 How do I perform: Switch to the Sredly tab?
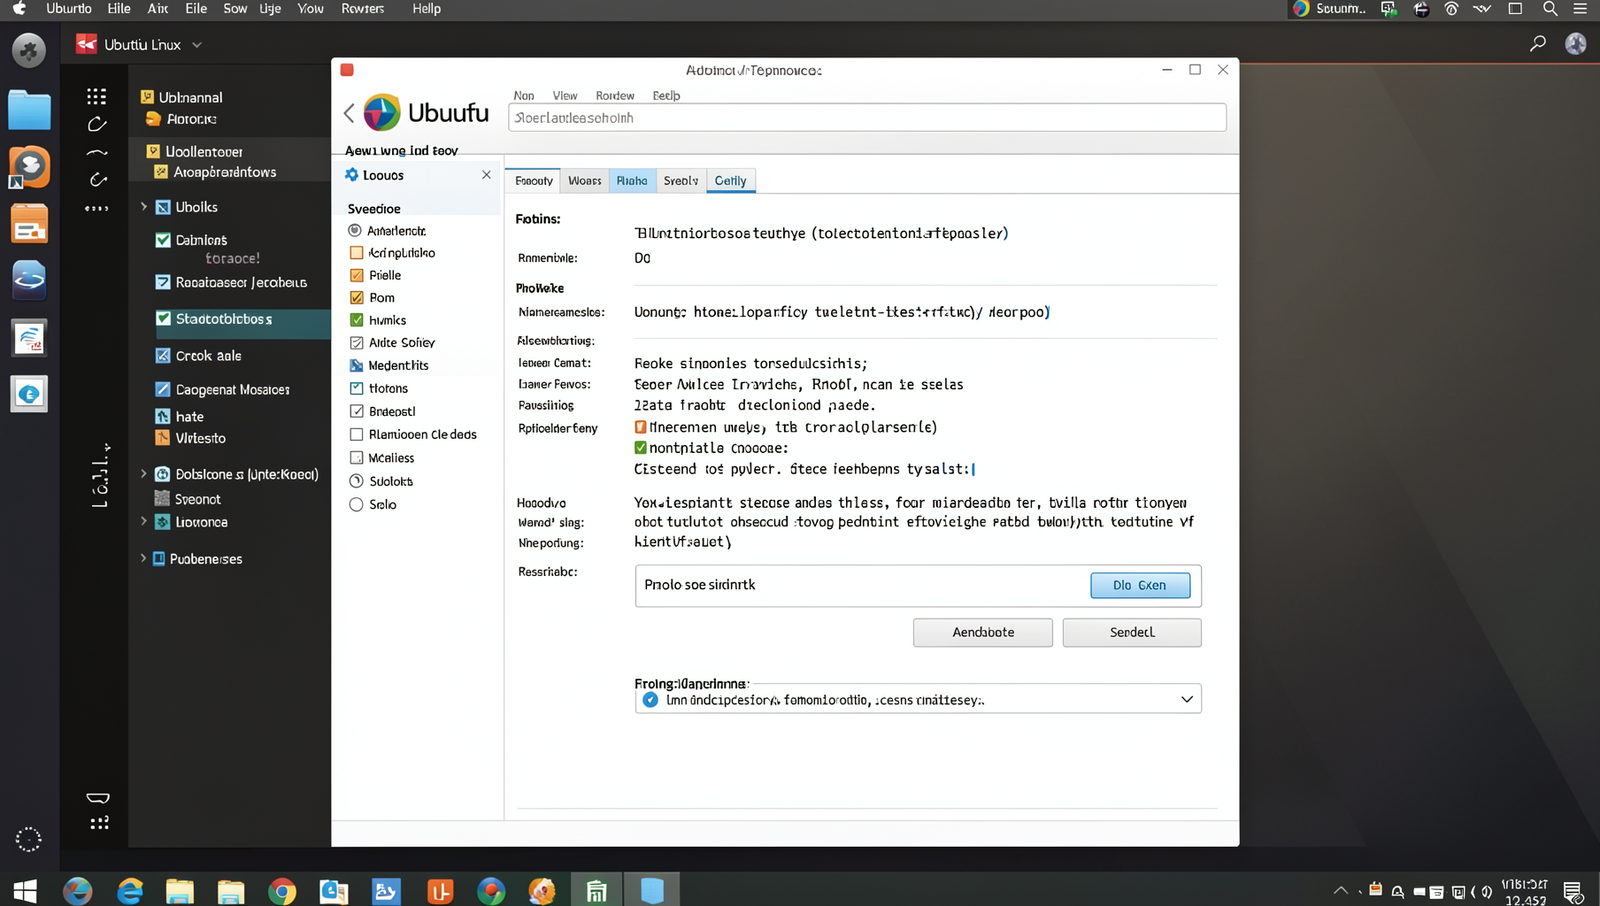[681, 181]
